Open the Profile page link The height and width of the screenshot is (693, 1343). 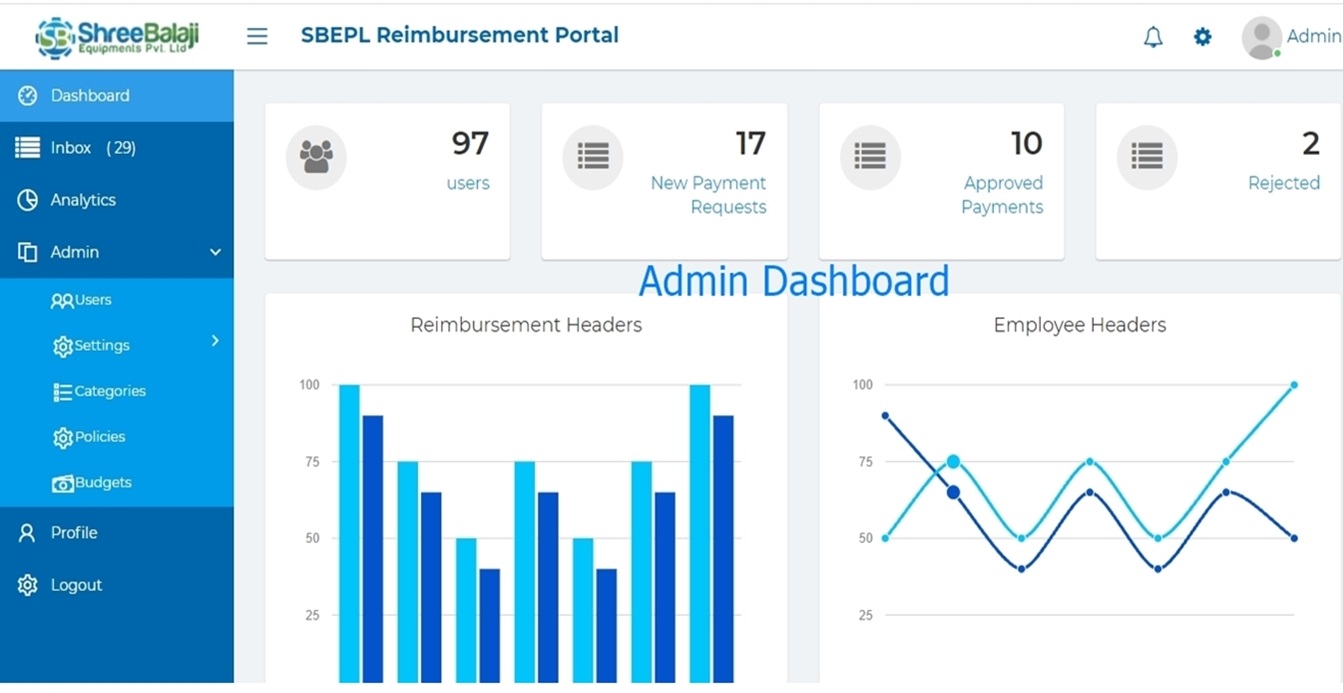pos(74,533)
